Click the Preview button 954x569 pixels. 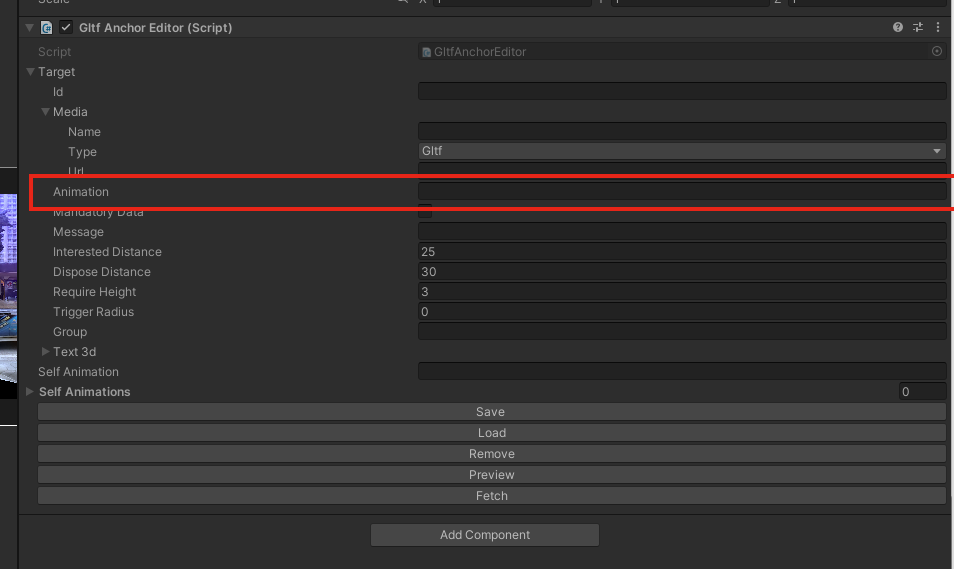tap(491, 475)
